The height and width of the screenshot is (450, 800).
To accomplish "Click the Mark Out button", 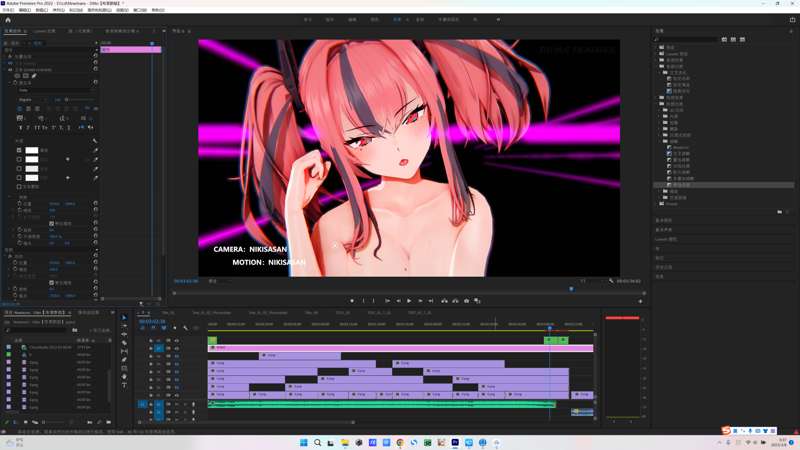I will pyautogui.click(x=374, y=301).
